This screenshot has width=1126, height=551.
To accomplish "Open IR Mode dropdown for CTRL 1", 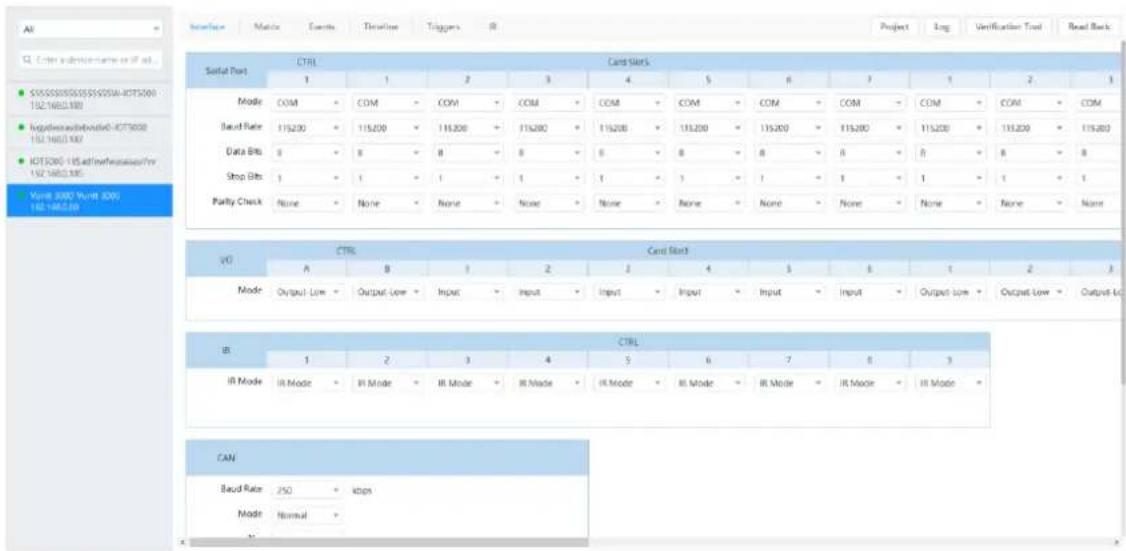I will [307, 384].
